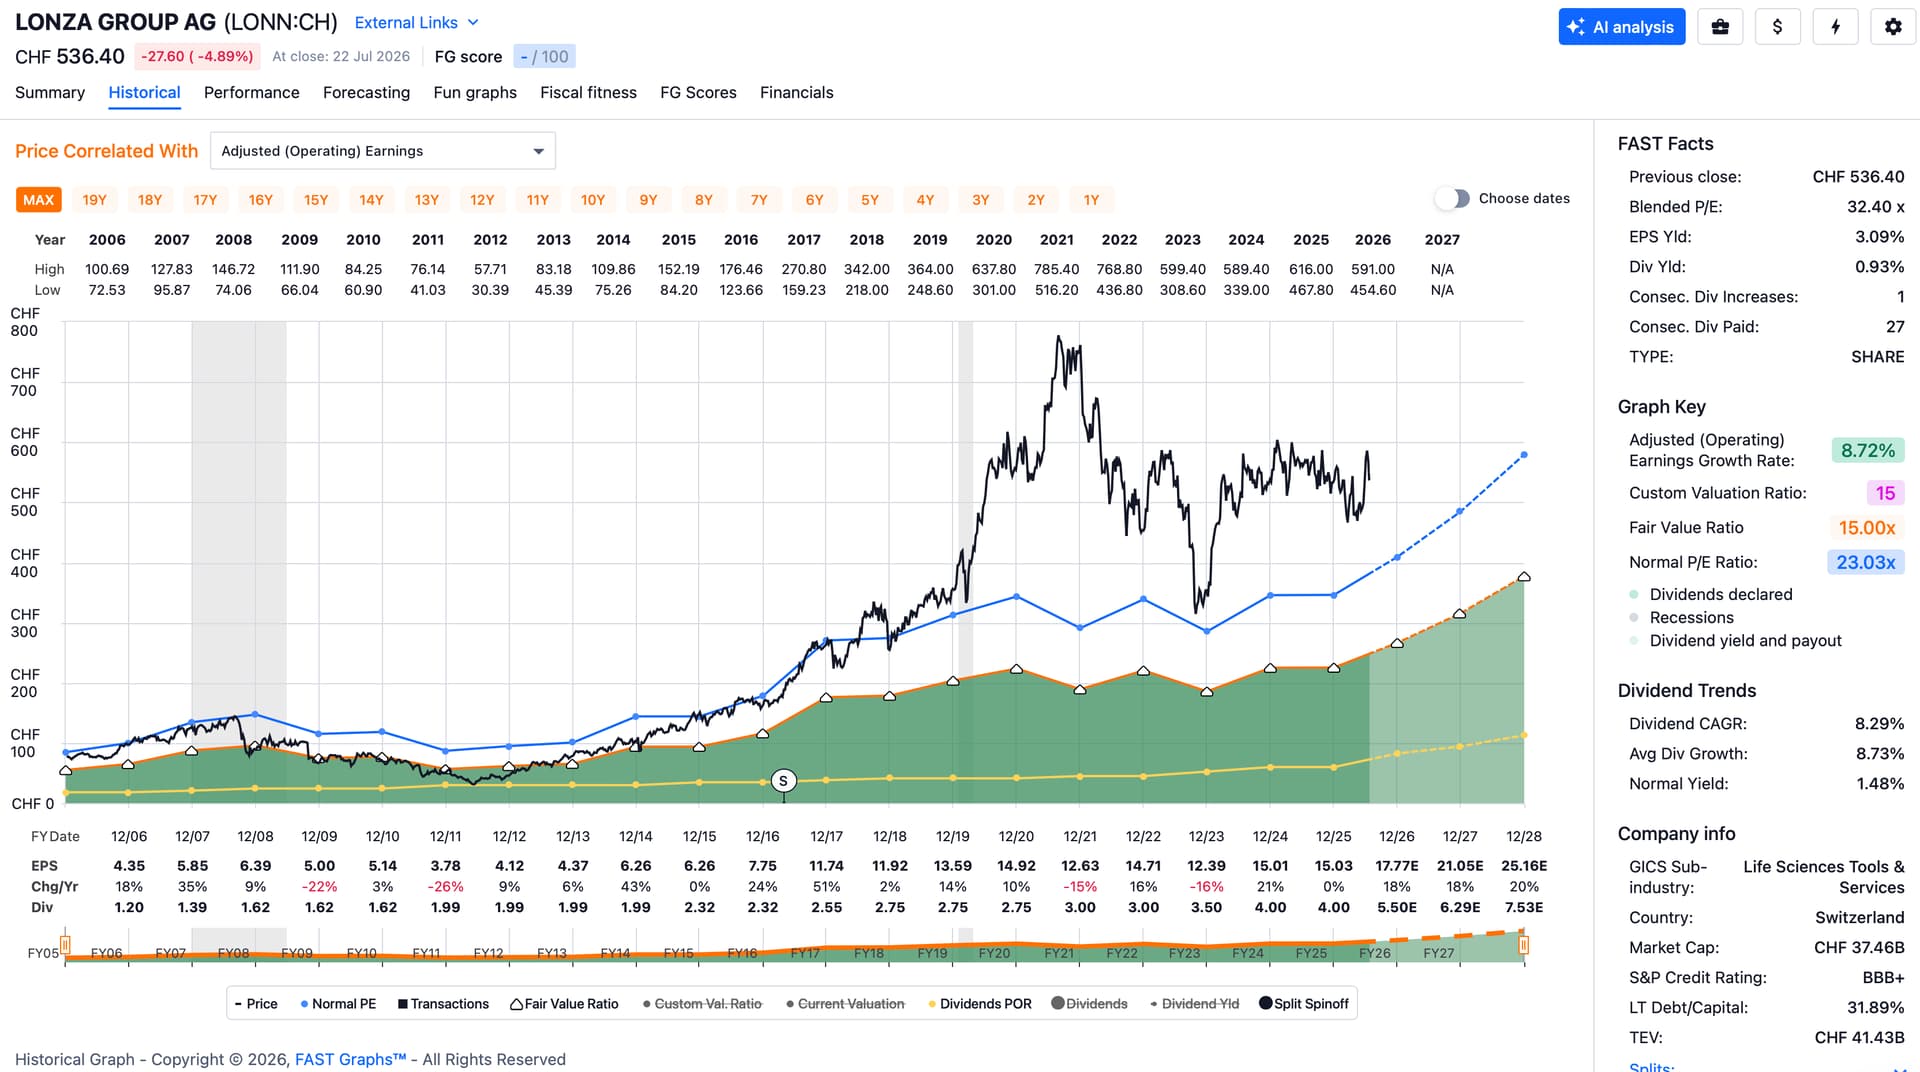Open the Fun graphs tab
This screenshot has height=1072, width=1920.
pyautogui.click(x=475, y=93)
